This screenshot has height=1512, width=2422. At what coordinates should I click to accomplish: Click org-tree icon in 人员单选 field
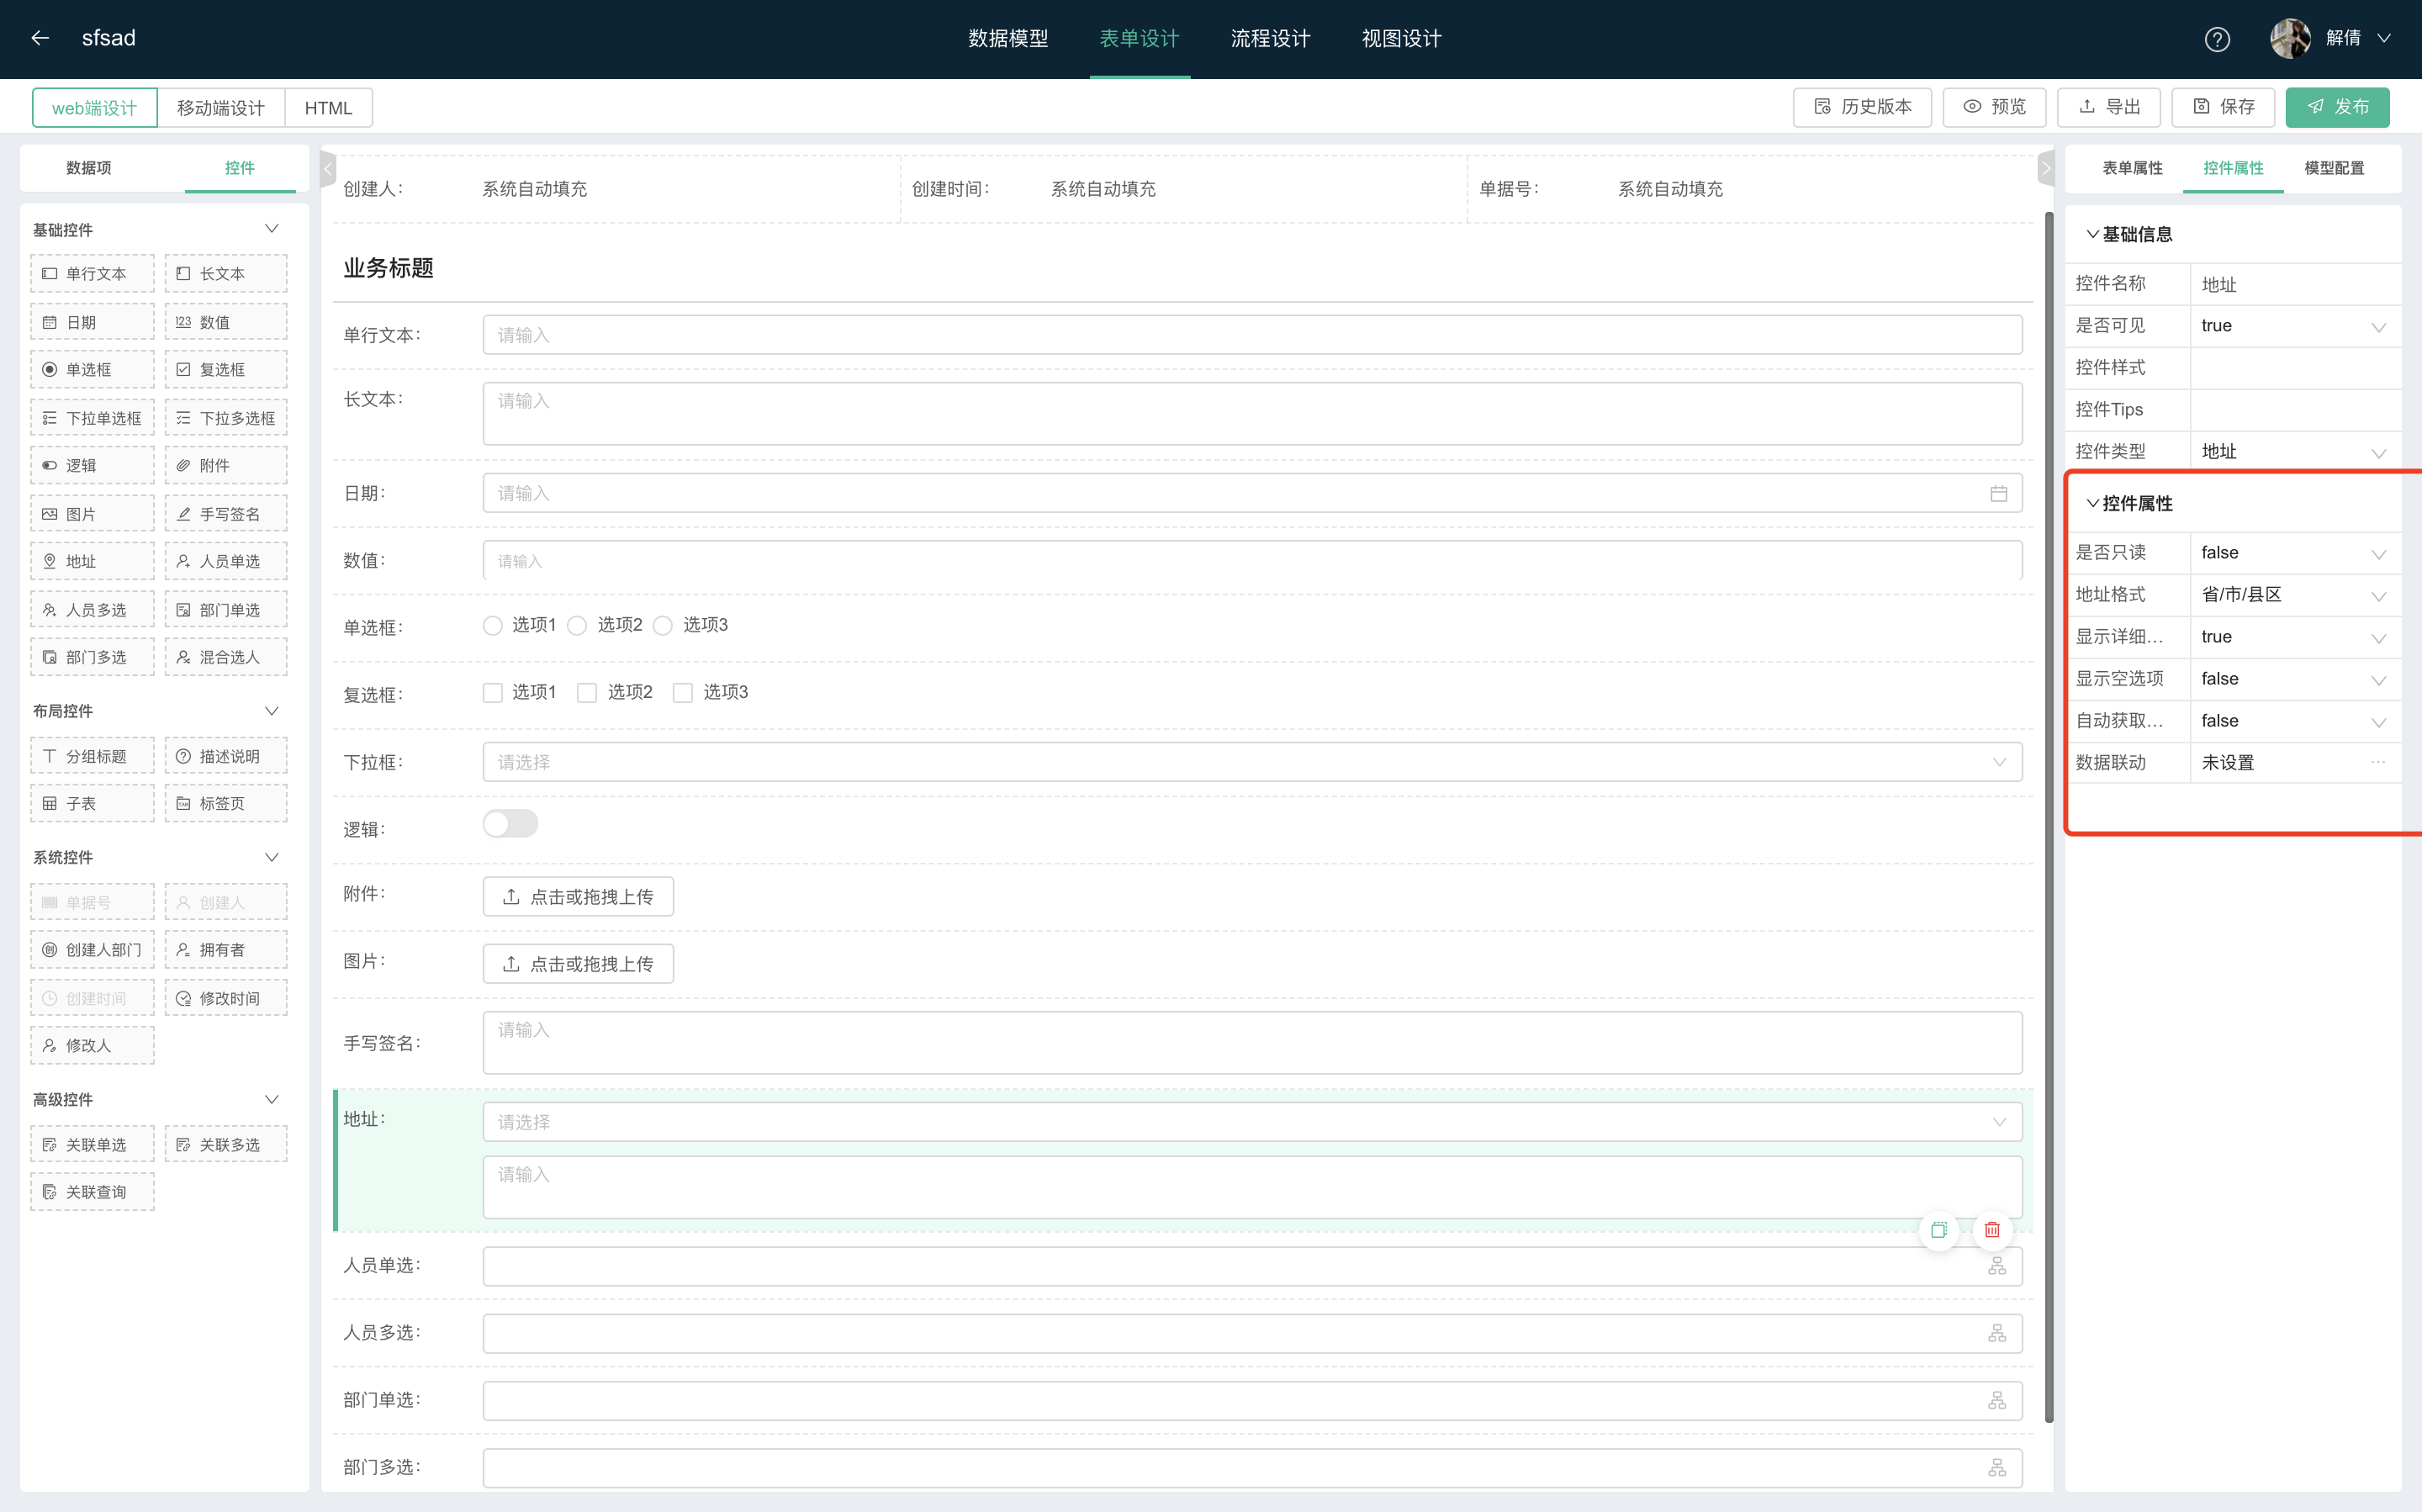coord(1997,1266)
